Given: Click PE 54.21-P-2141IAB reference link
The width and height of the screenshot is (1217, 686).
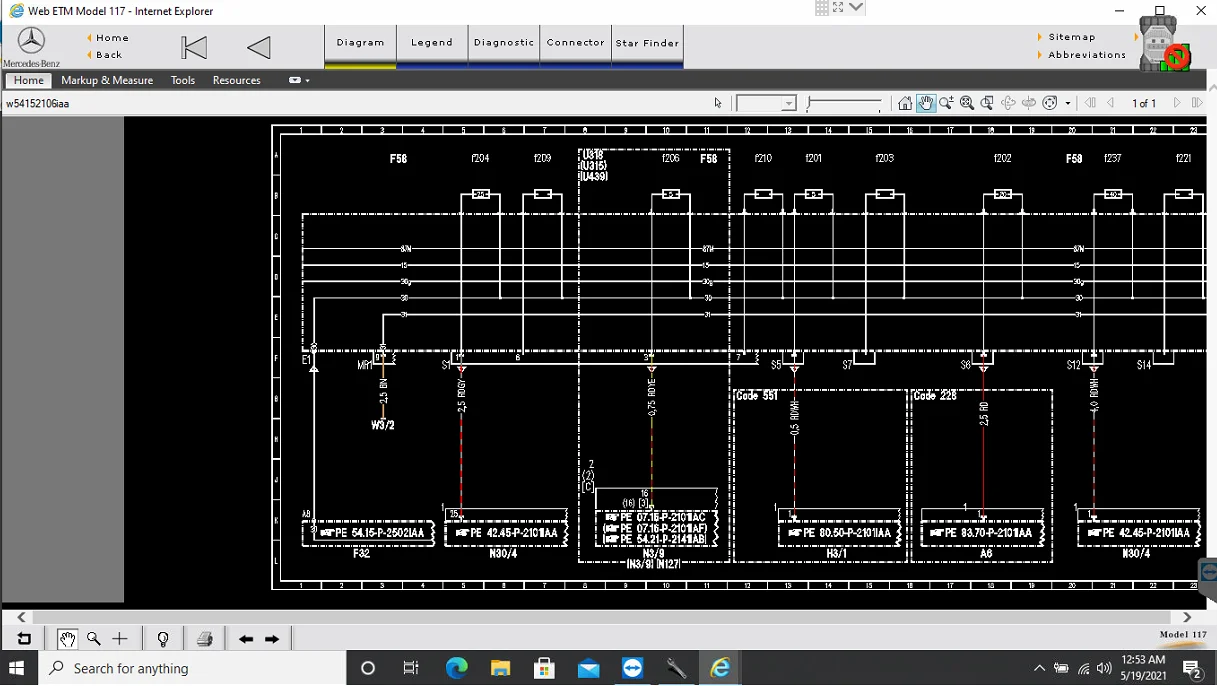Looking at the screenshot, I should pyautogui.click(x=655, y=539).
